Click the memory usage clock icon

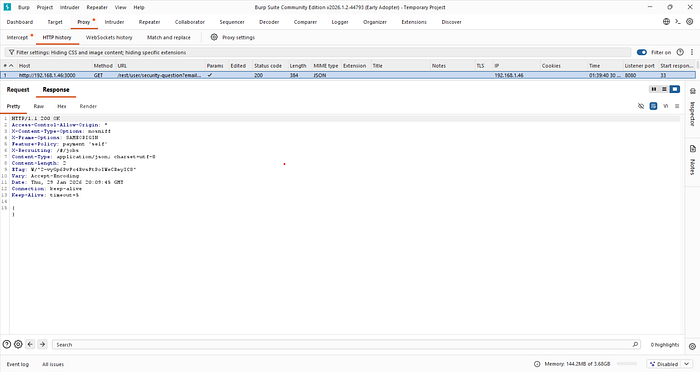(x=537, y=364)
